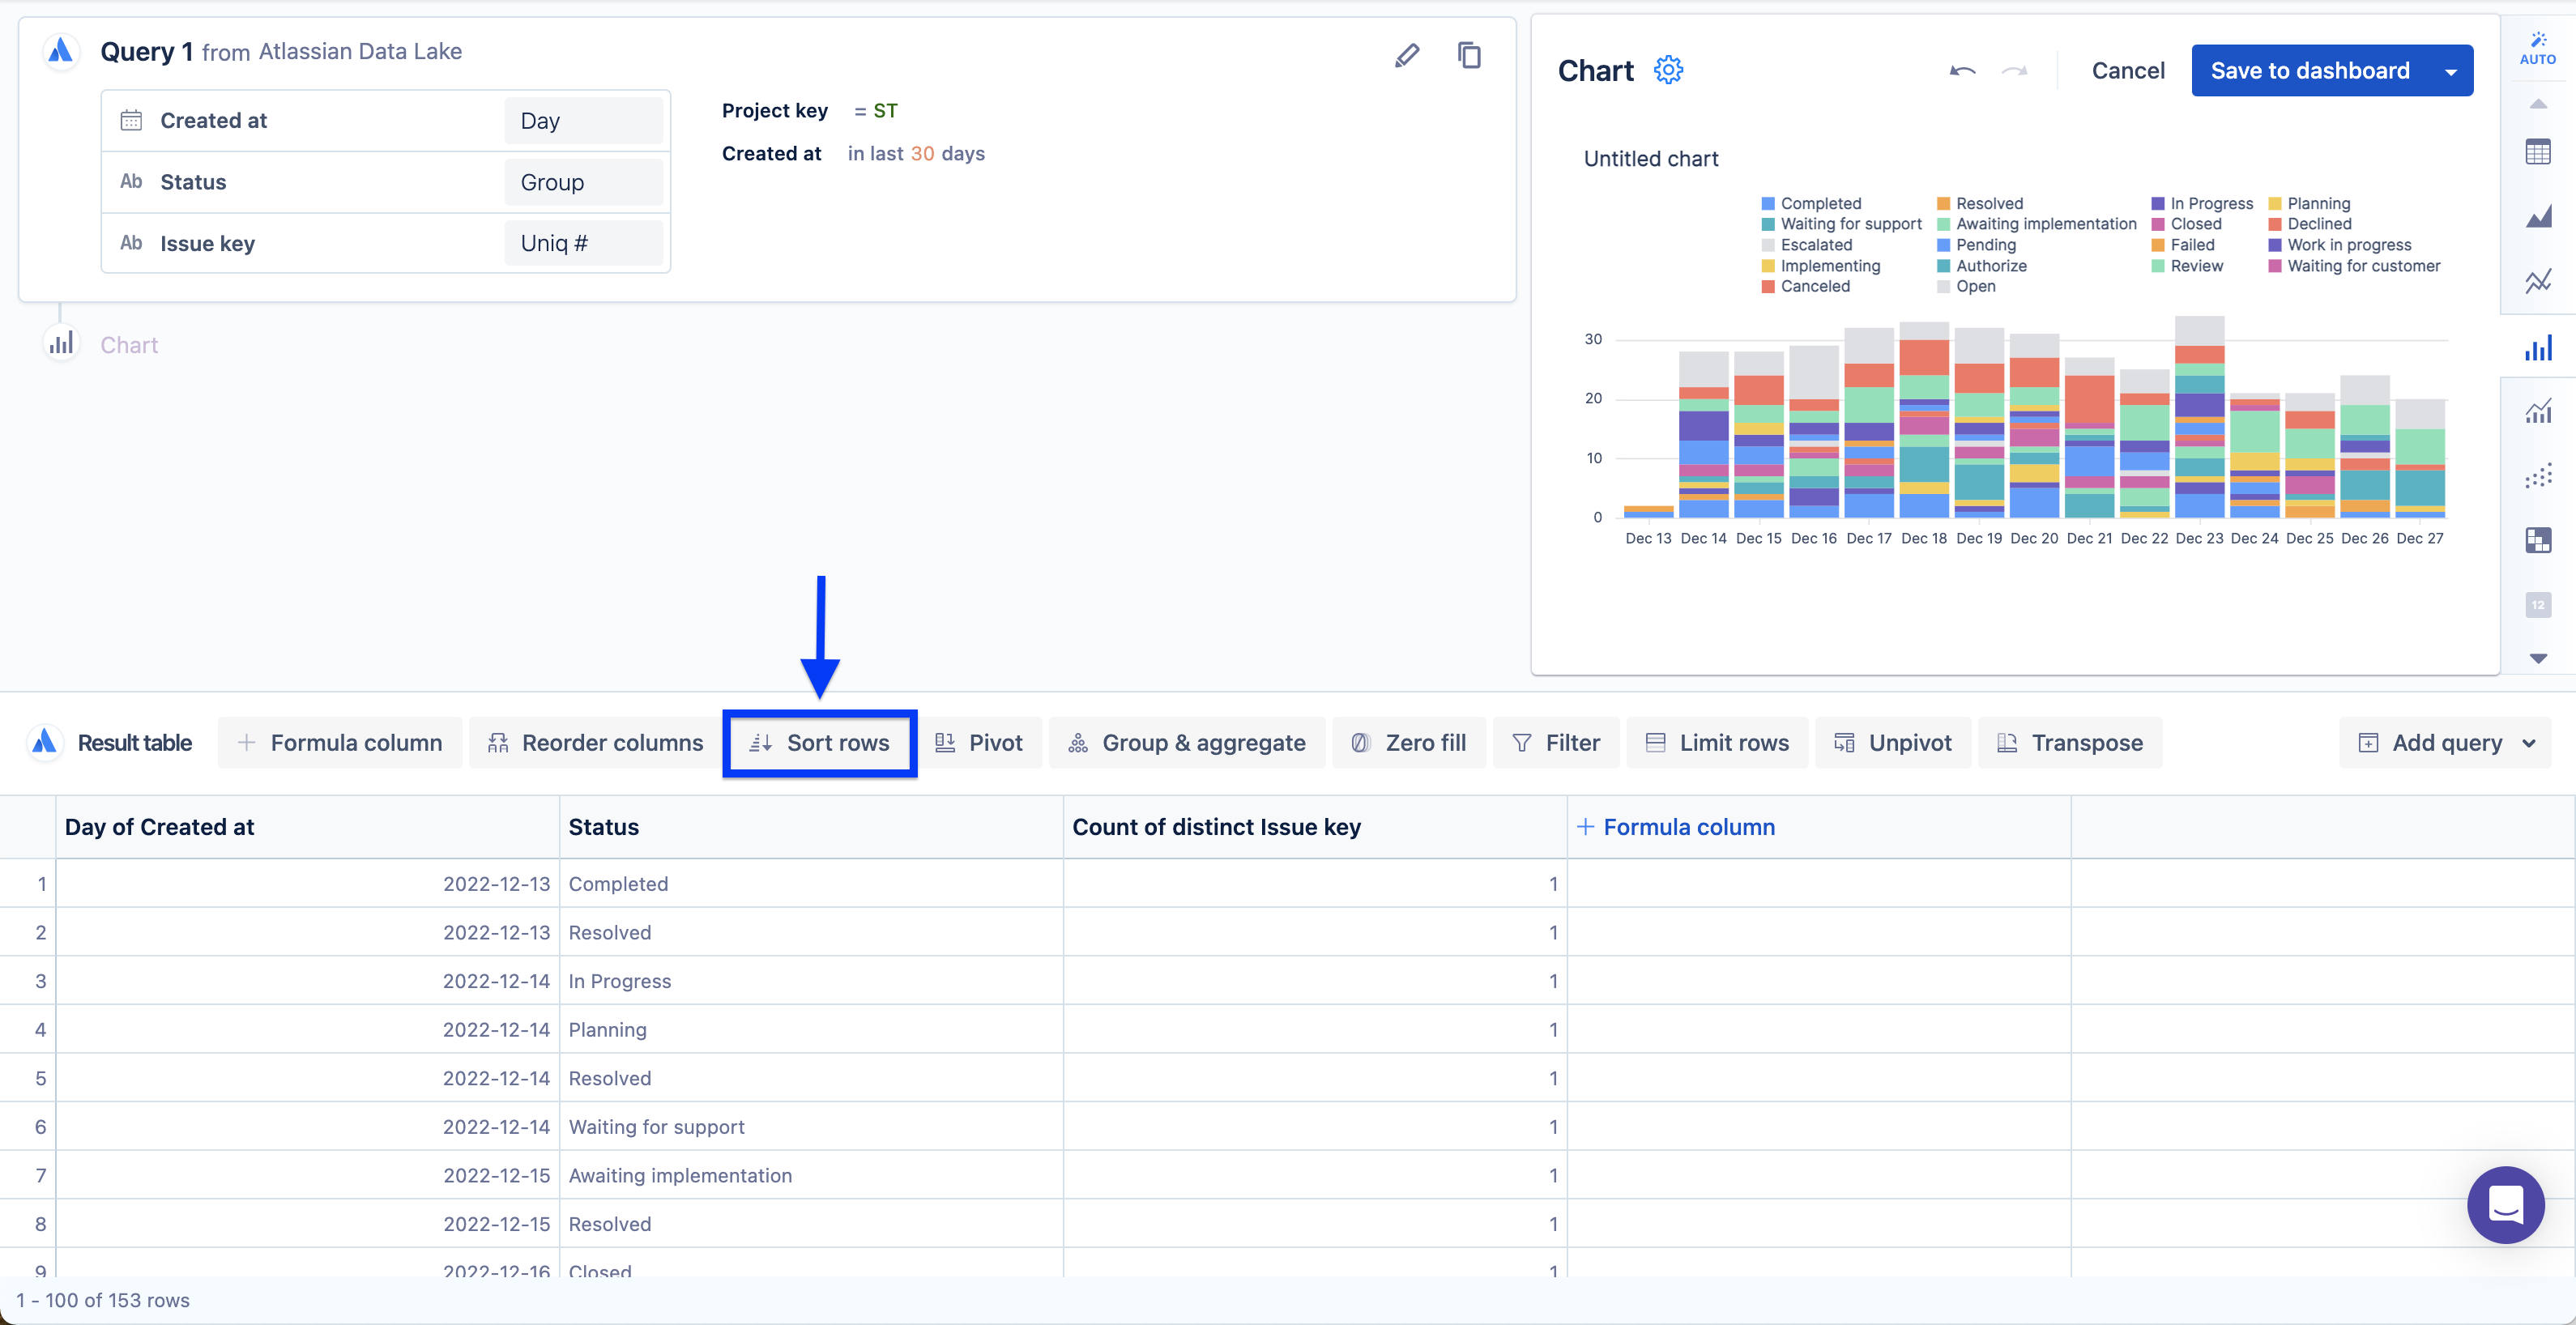Image resolution: width=2576 pixels, height=1325 pixels.
Task: Click the undo arrow icon
Action: [x=1962, y=71]
